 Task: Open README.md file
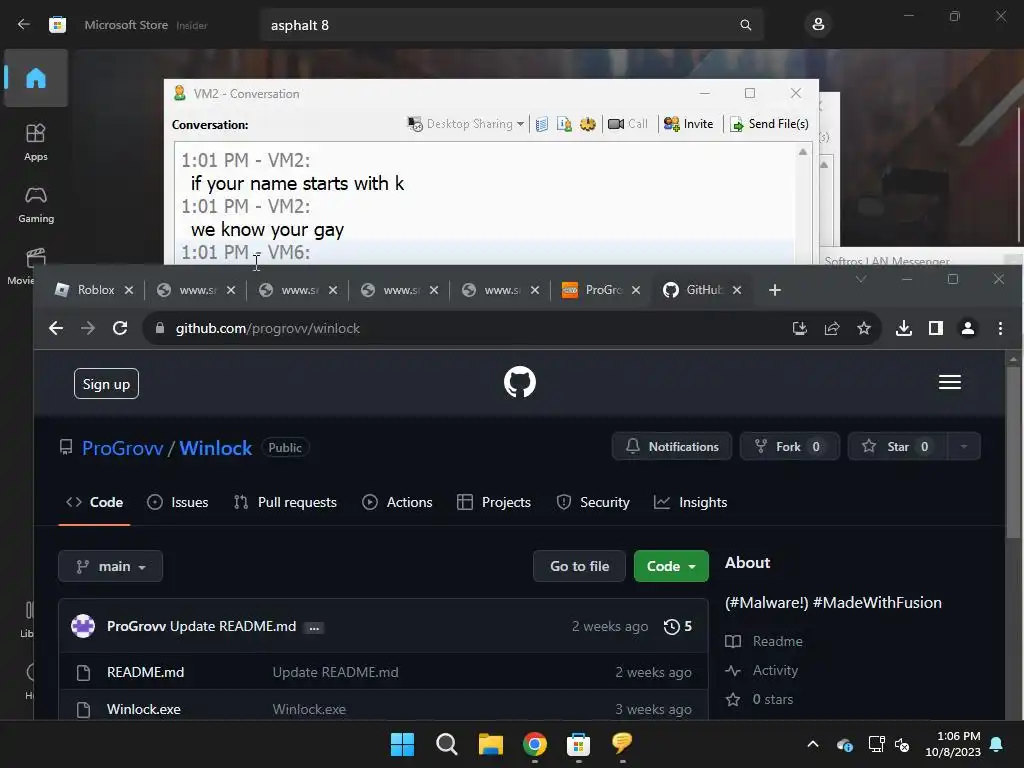pos(146,672)
